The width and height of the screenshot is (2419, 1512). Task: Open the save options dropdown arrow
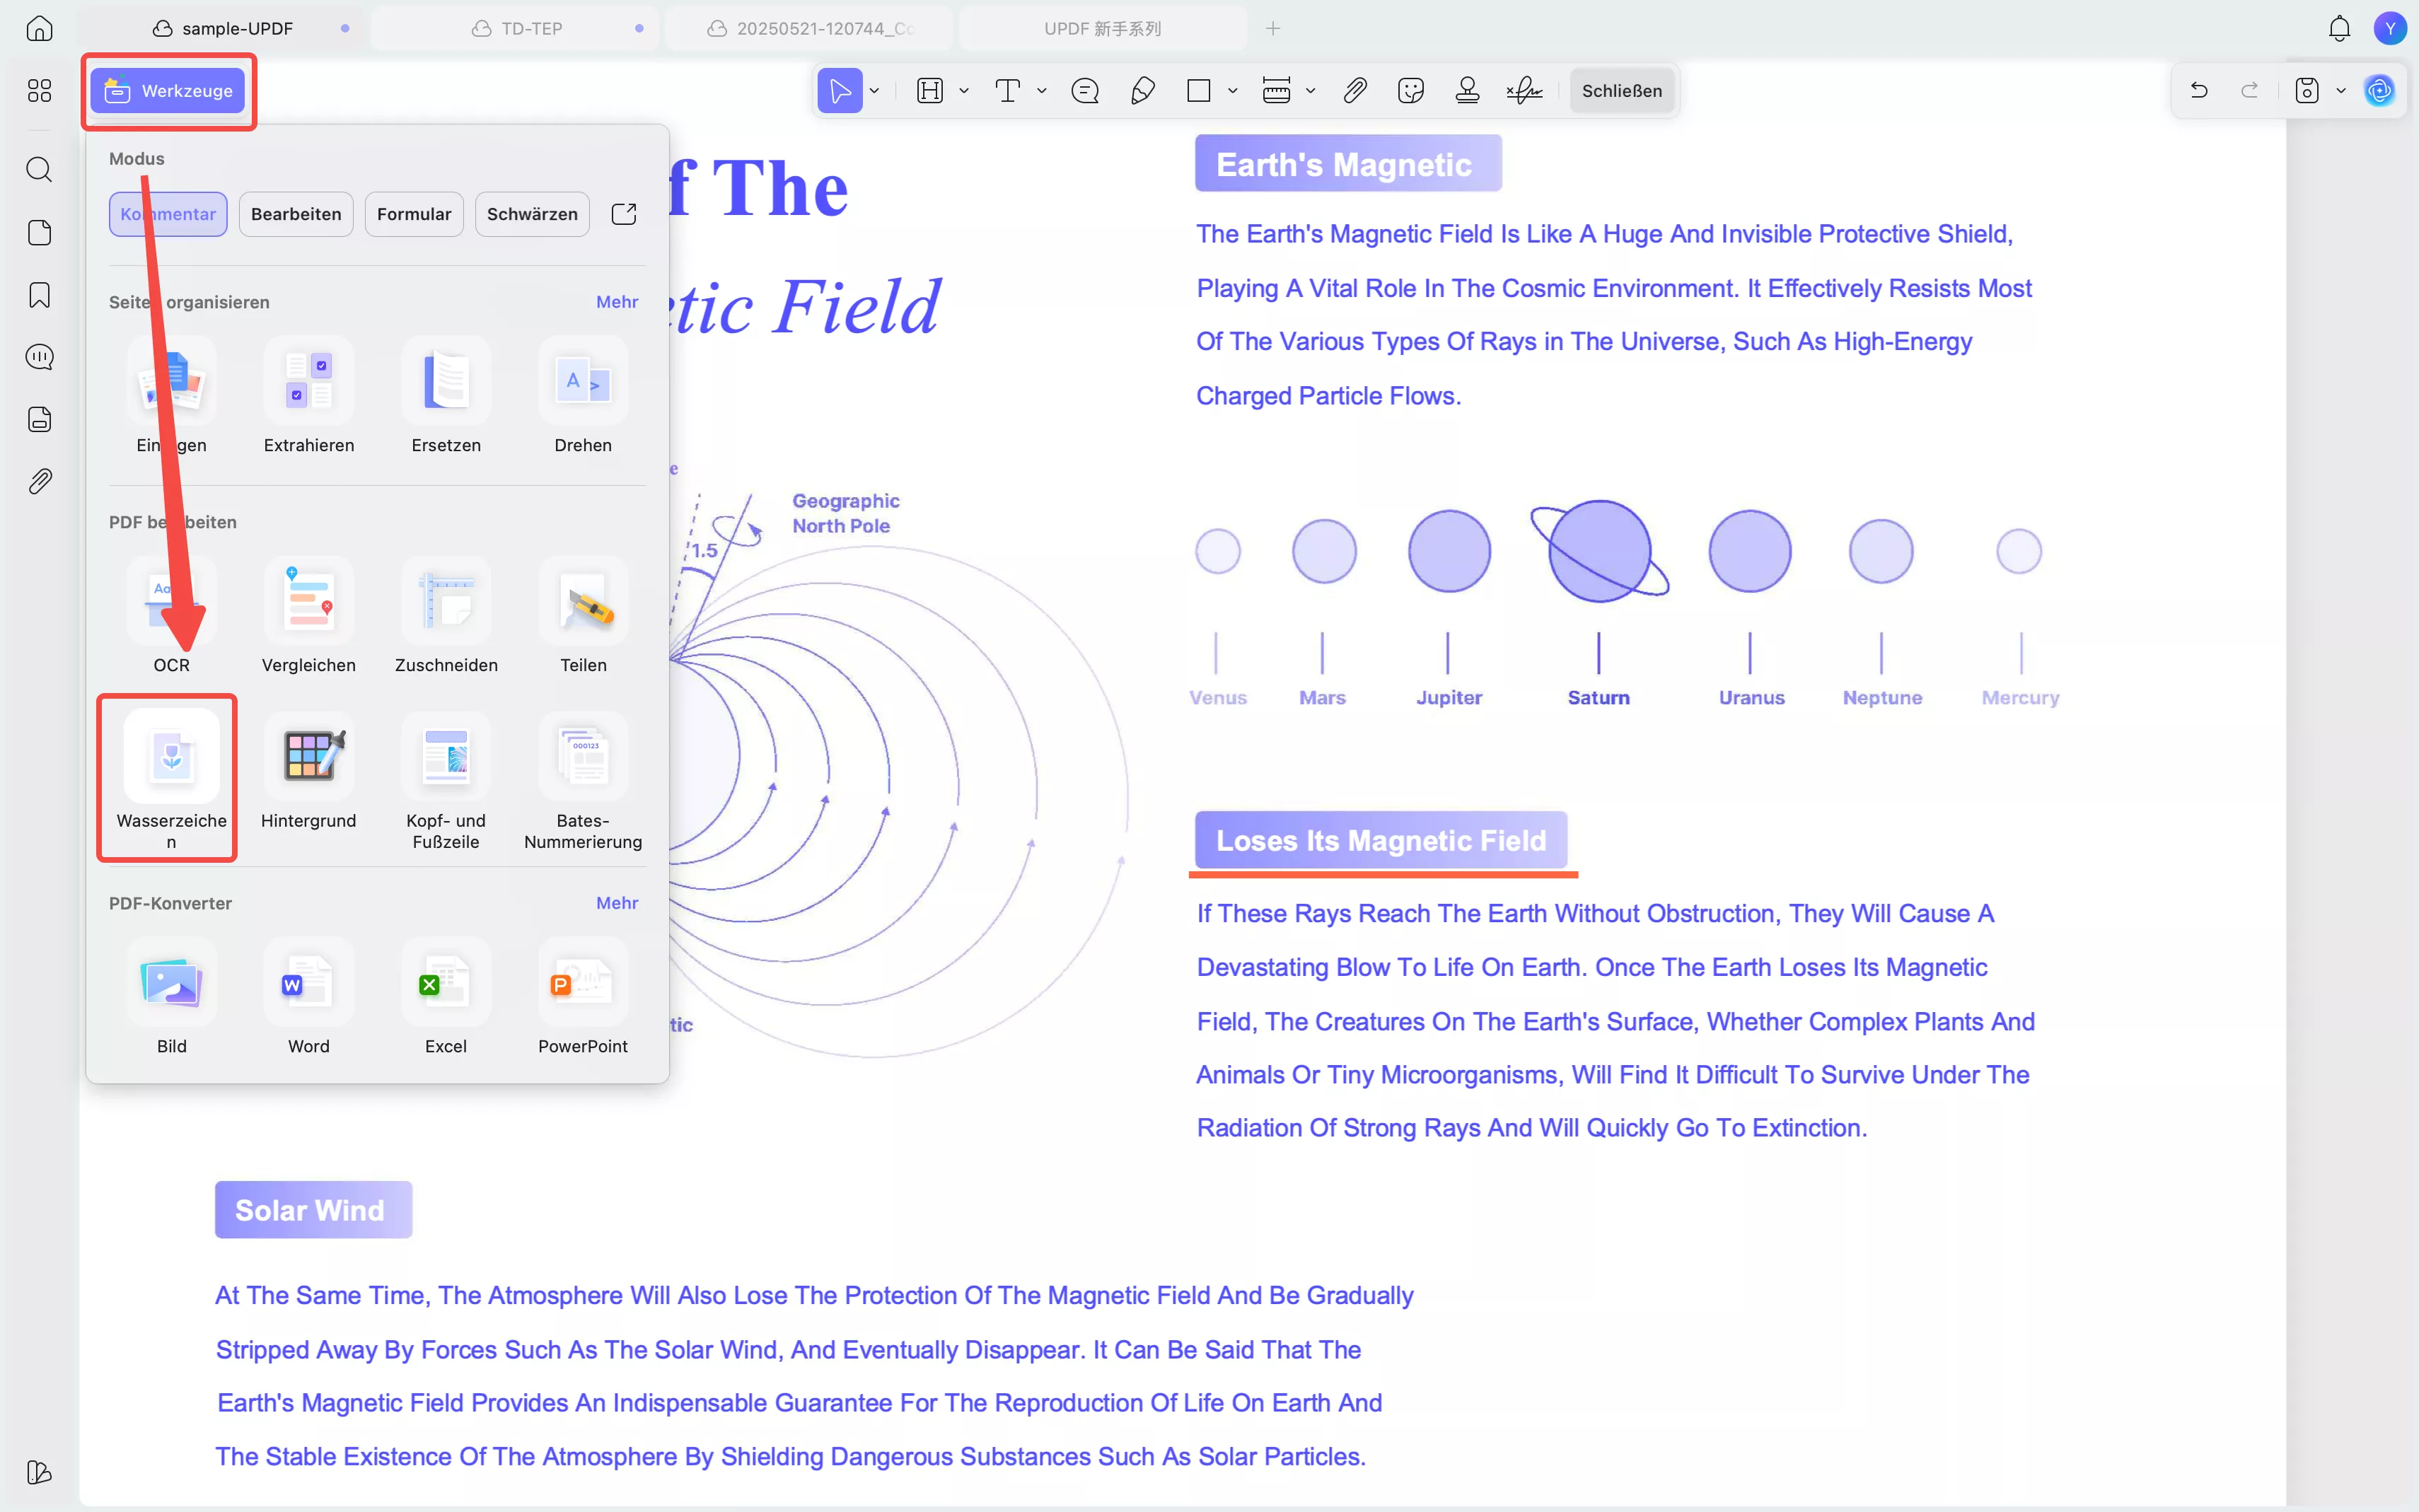point(2341,91)
